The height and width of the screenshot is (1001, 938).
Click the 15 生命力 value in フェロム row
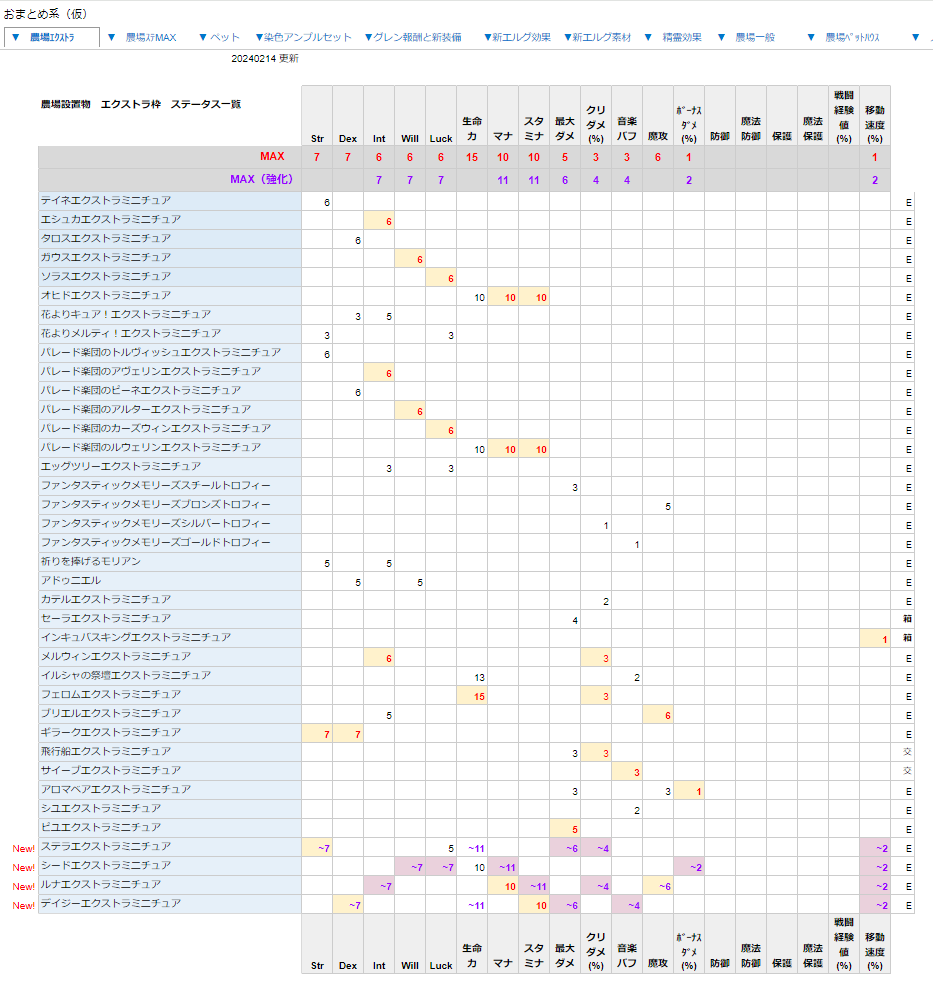click(x=480, y=696)
